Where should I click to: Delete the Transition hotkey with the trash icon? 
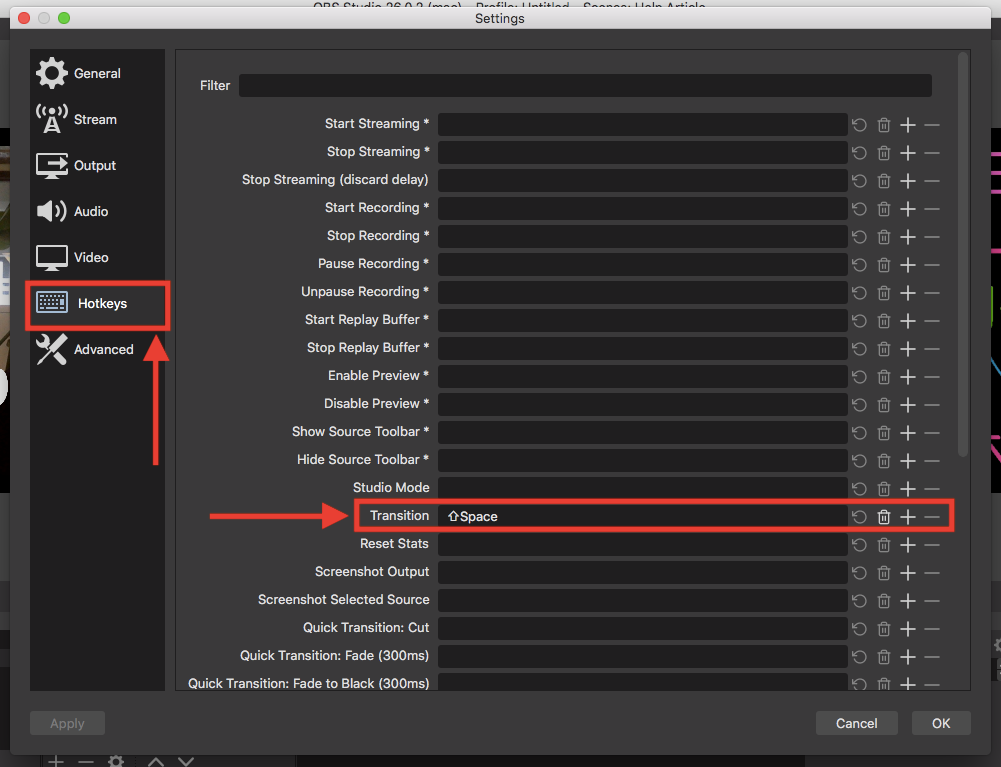(884, 517)
